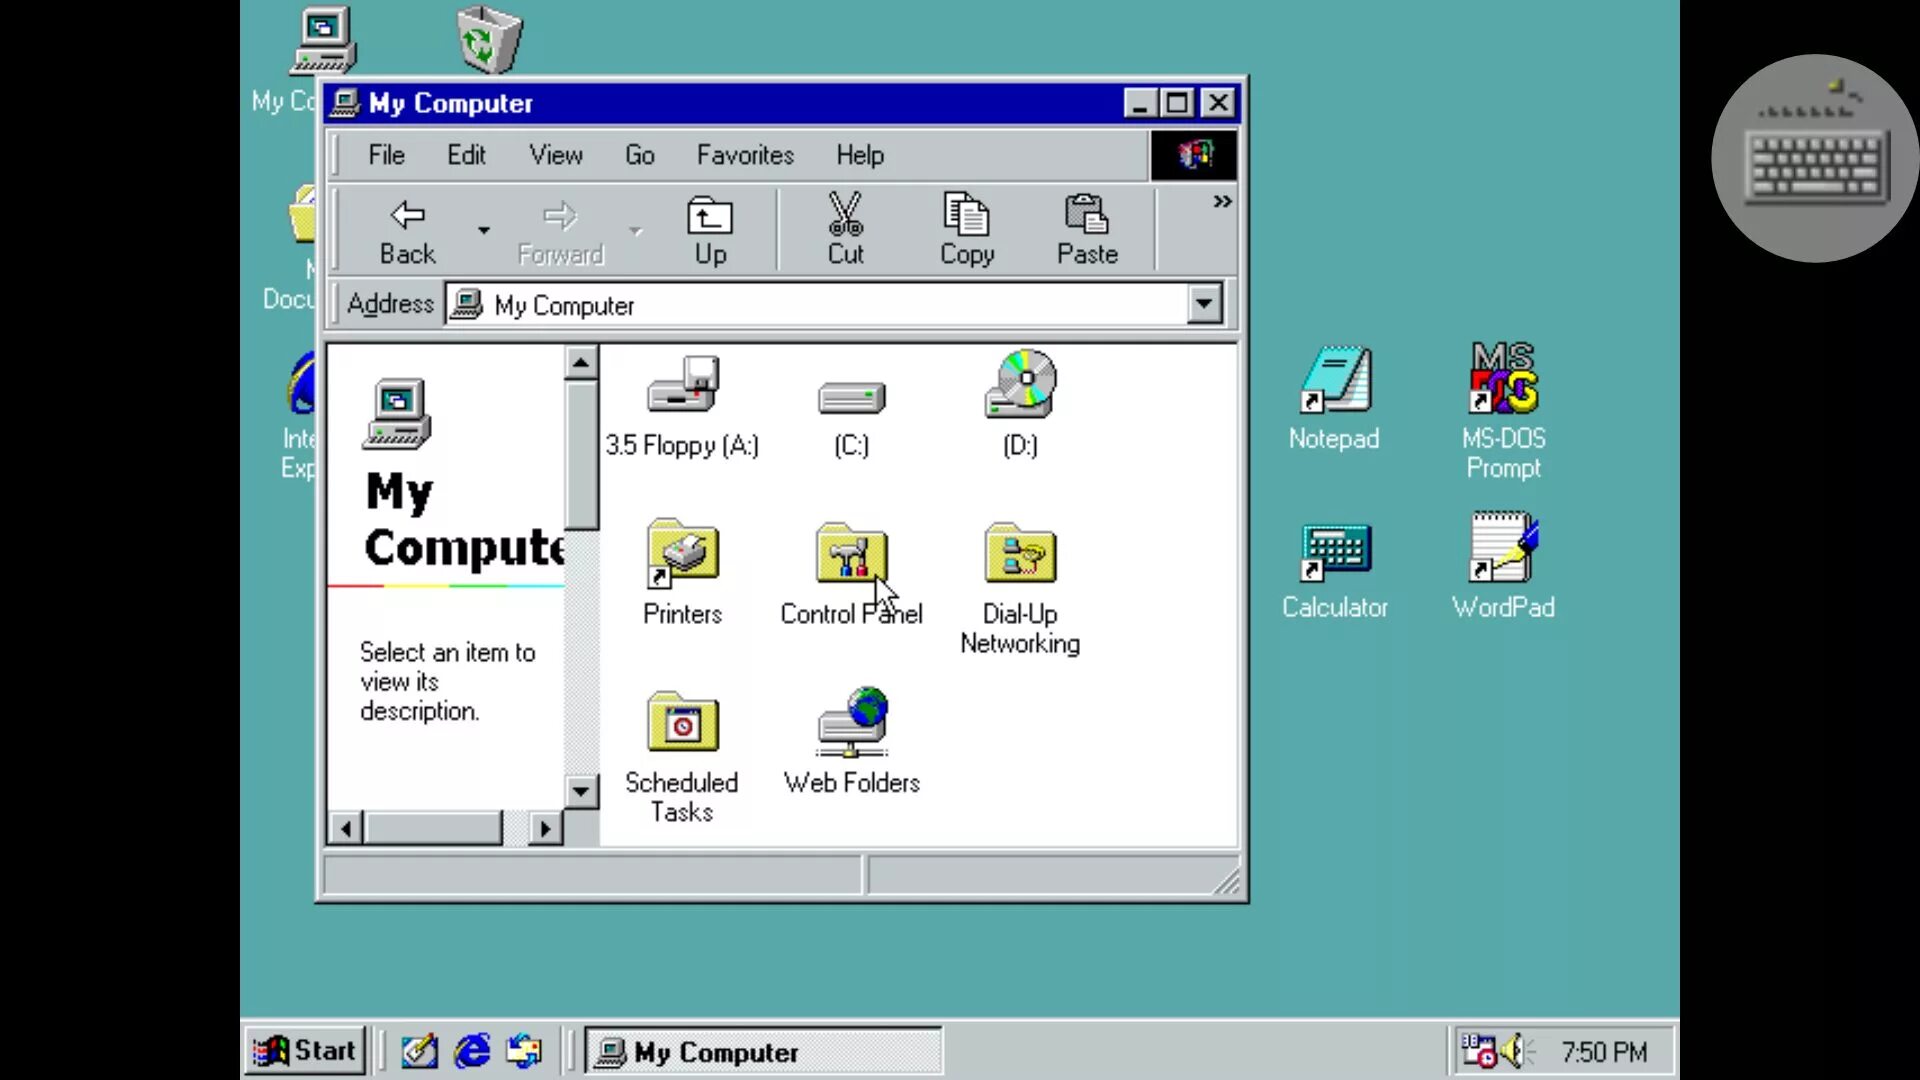The width and height of the screenshot is (1920, 1080).
Task: Click the info pane's scroll down arrow
Action: click(580, 792)
